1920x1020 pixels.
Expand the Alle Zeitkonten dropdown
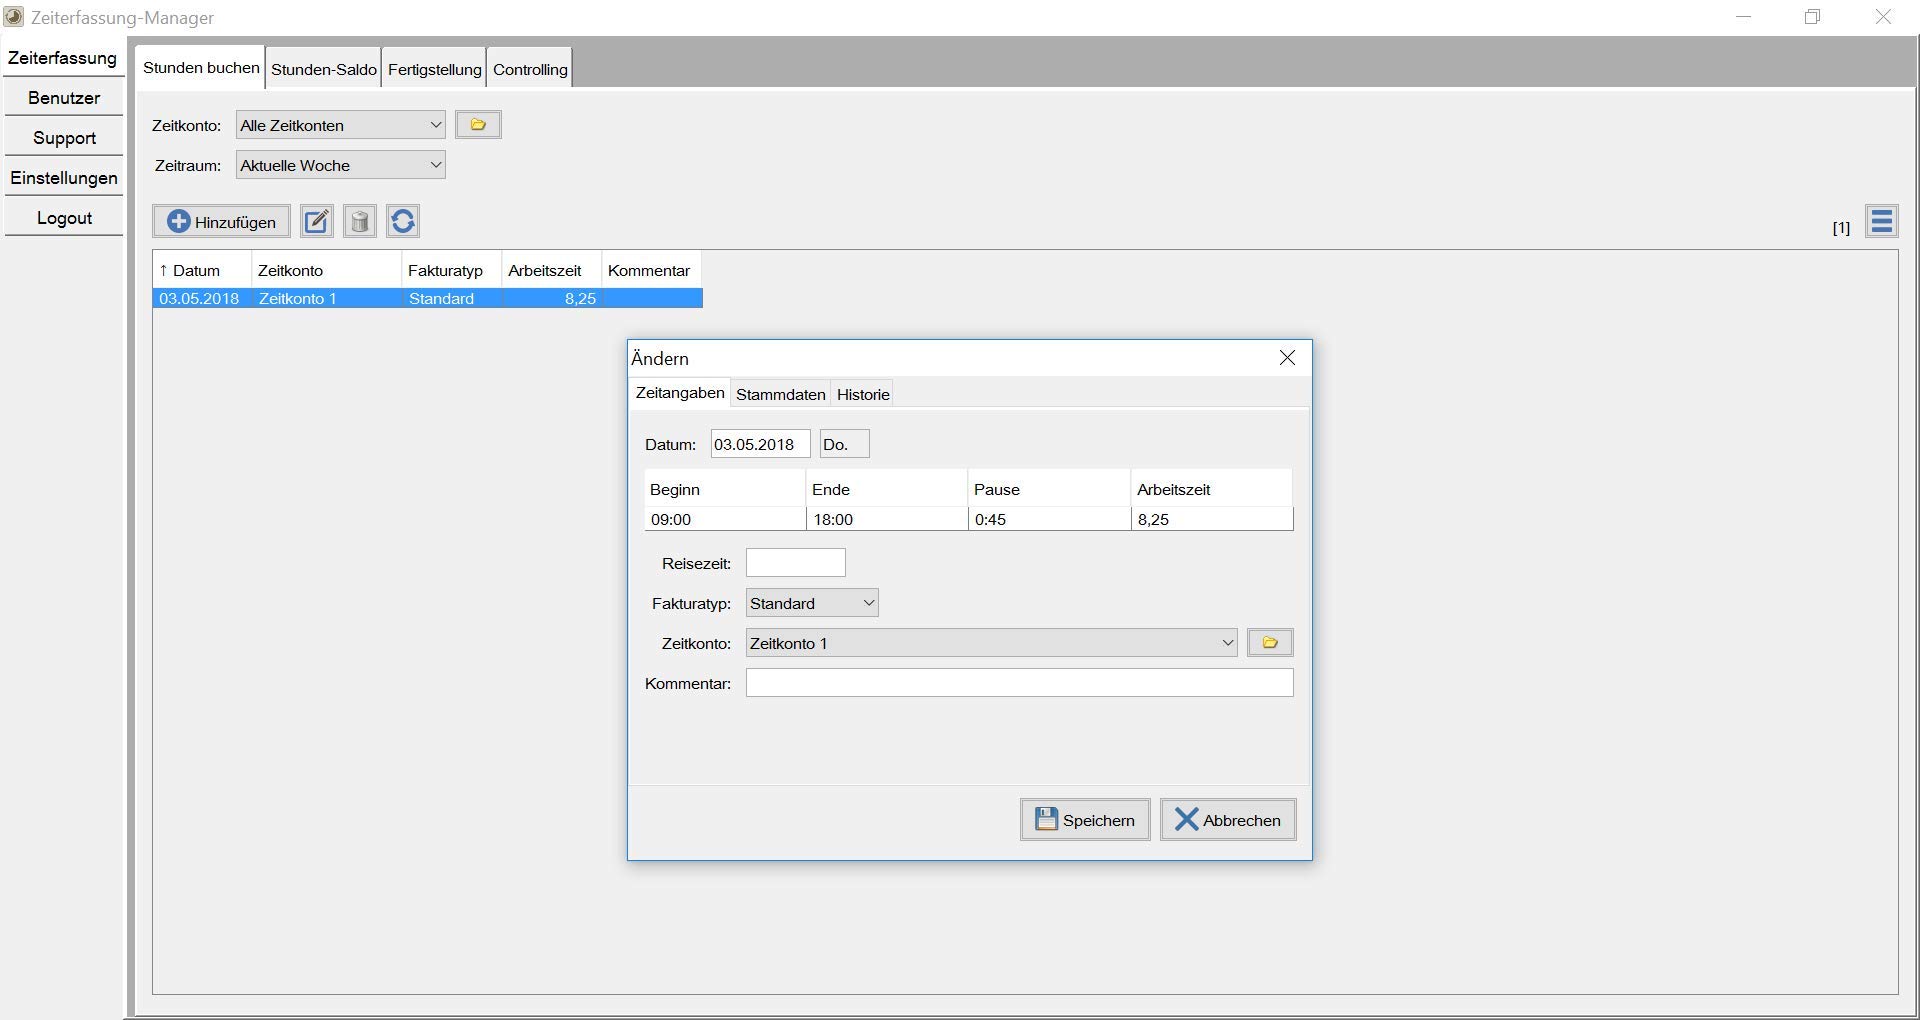tap(340, 125)
